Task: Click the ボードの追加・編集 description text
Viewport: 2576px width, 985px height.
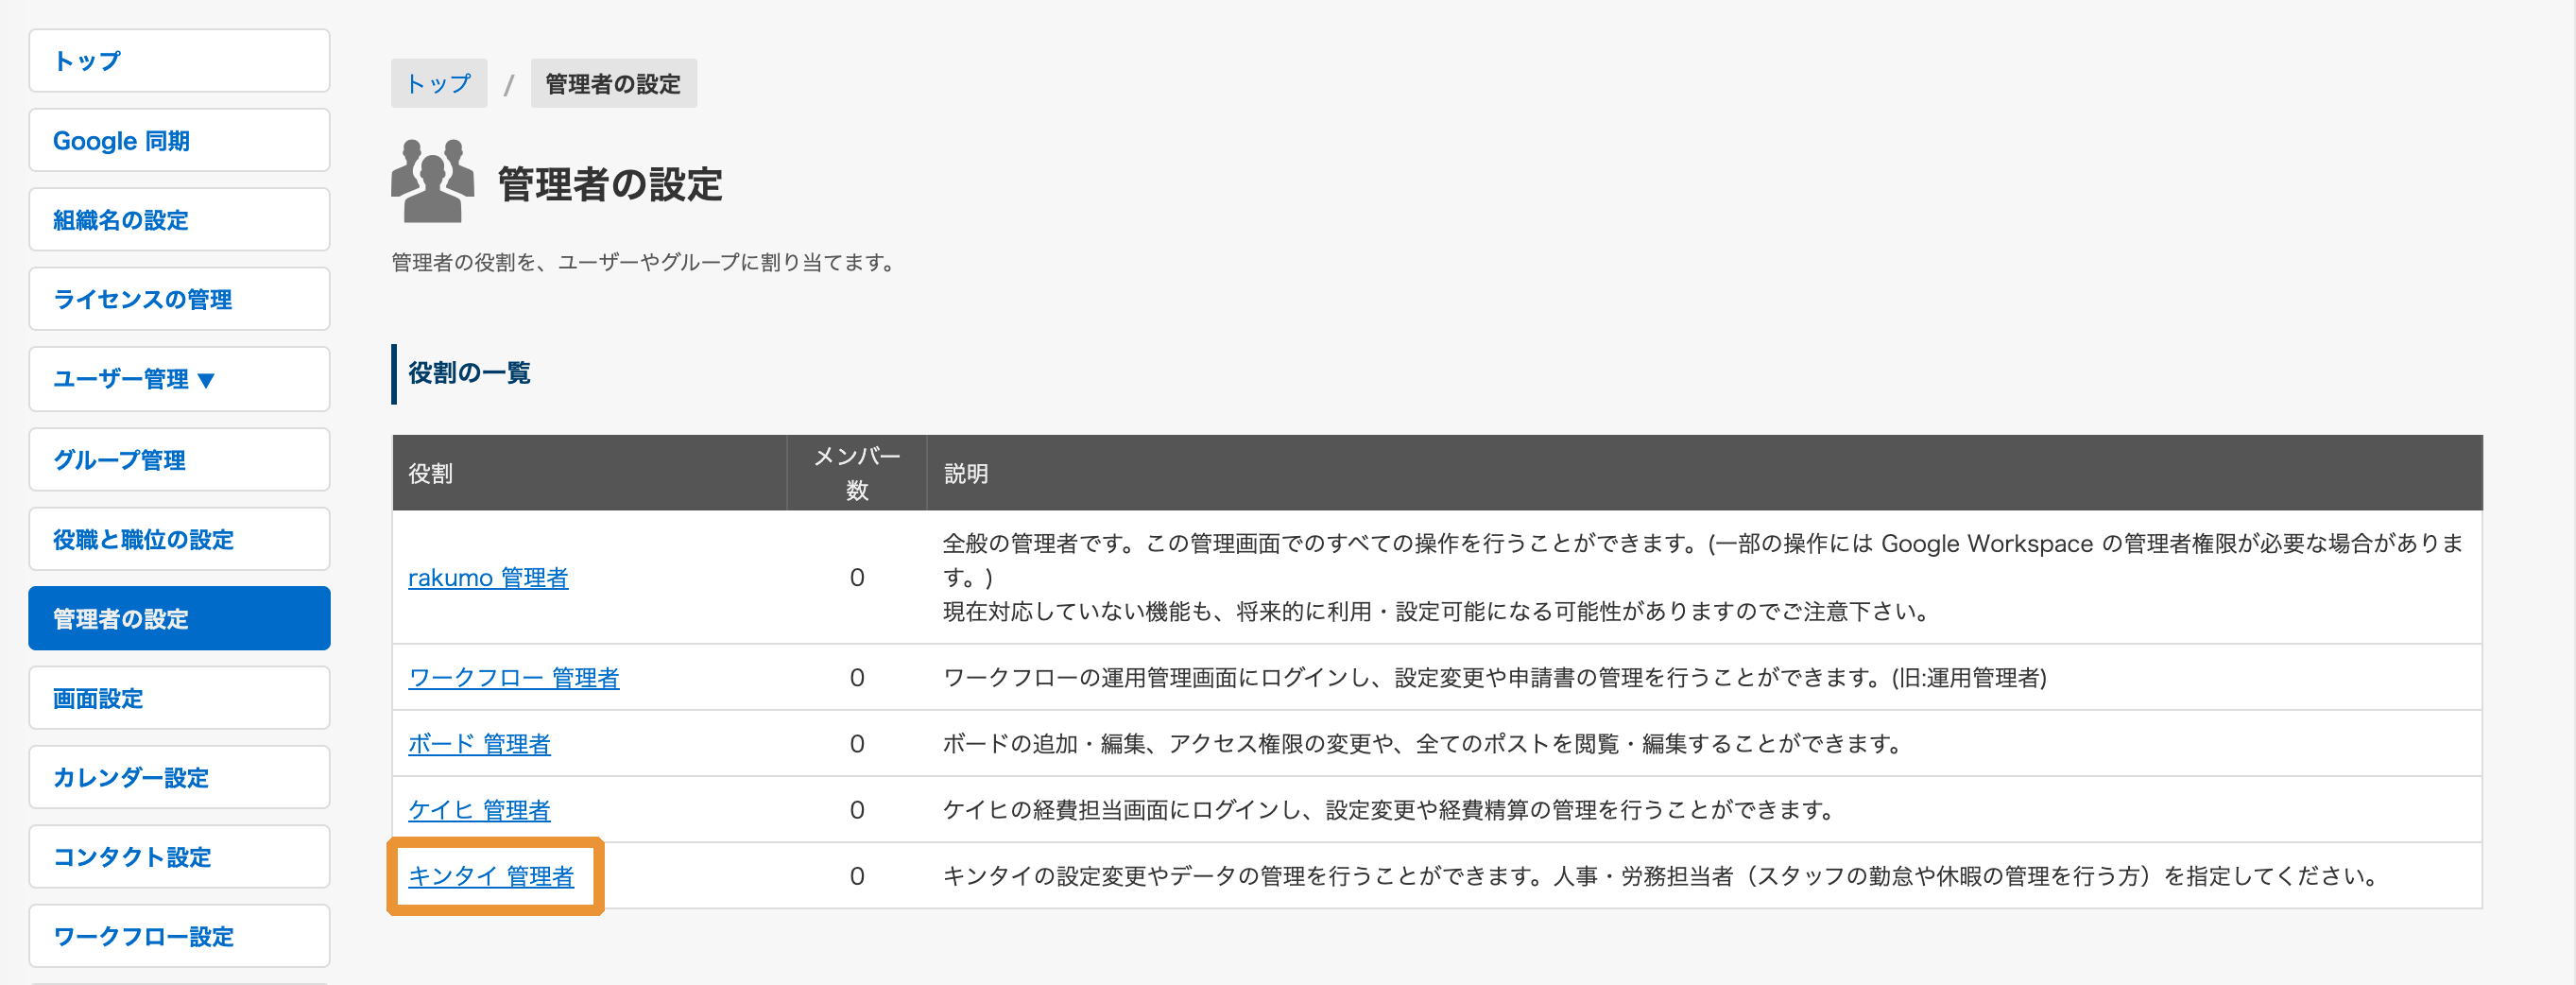Action: point(1422,743)
